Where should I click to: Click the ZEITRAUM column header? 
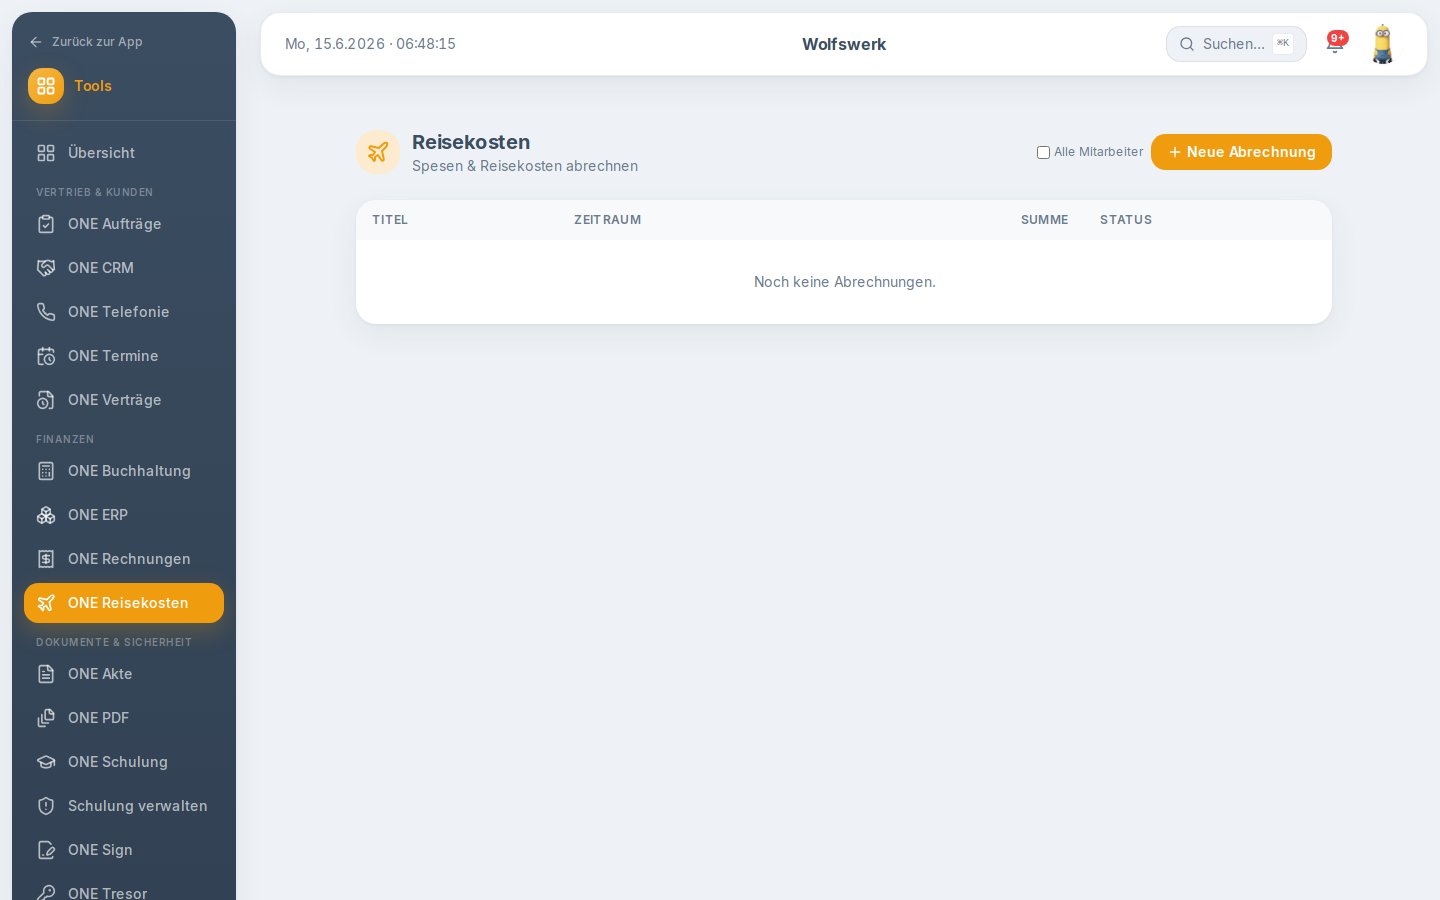pos(608,220)
